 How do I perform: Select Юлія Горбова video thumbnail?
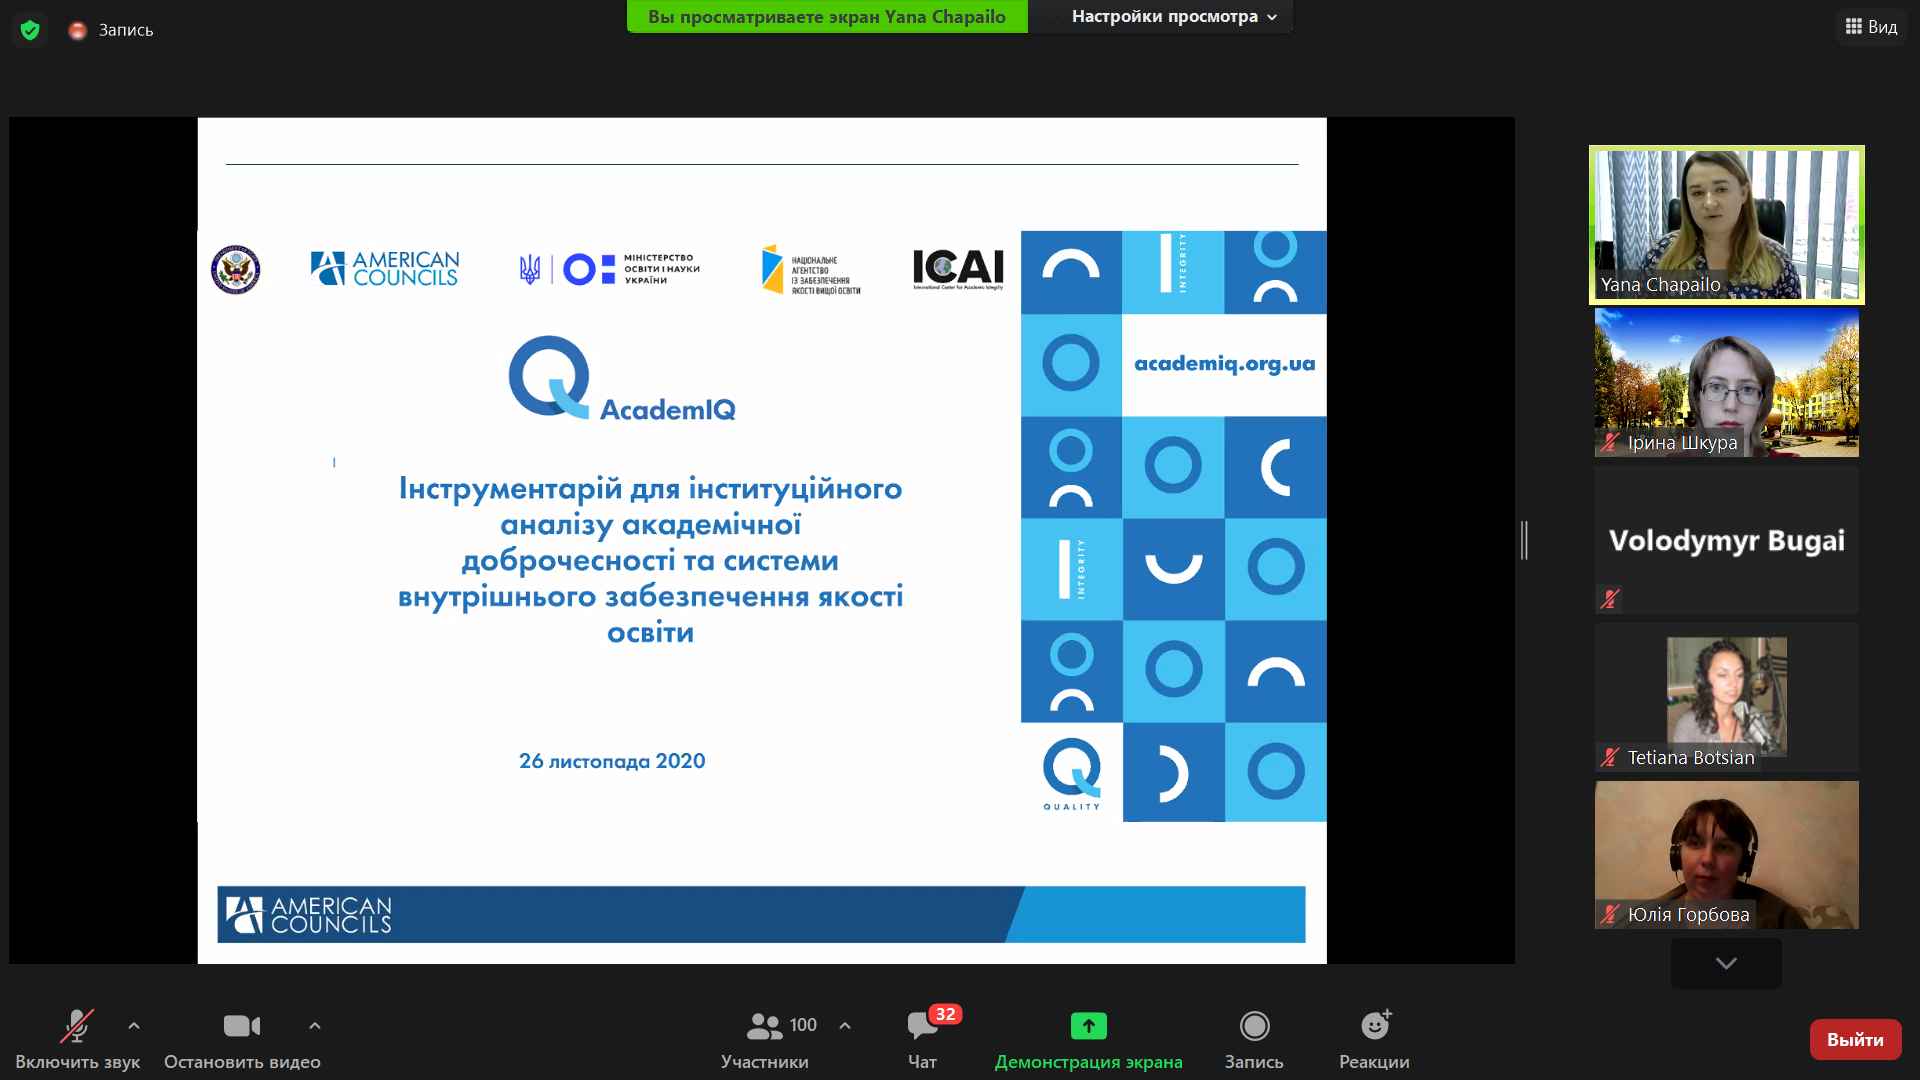tap(1727, 855)
